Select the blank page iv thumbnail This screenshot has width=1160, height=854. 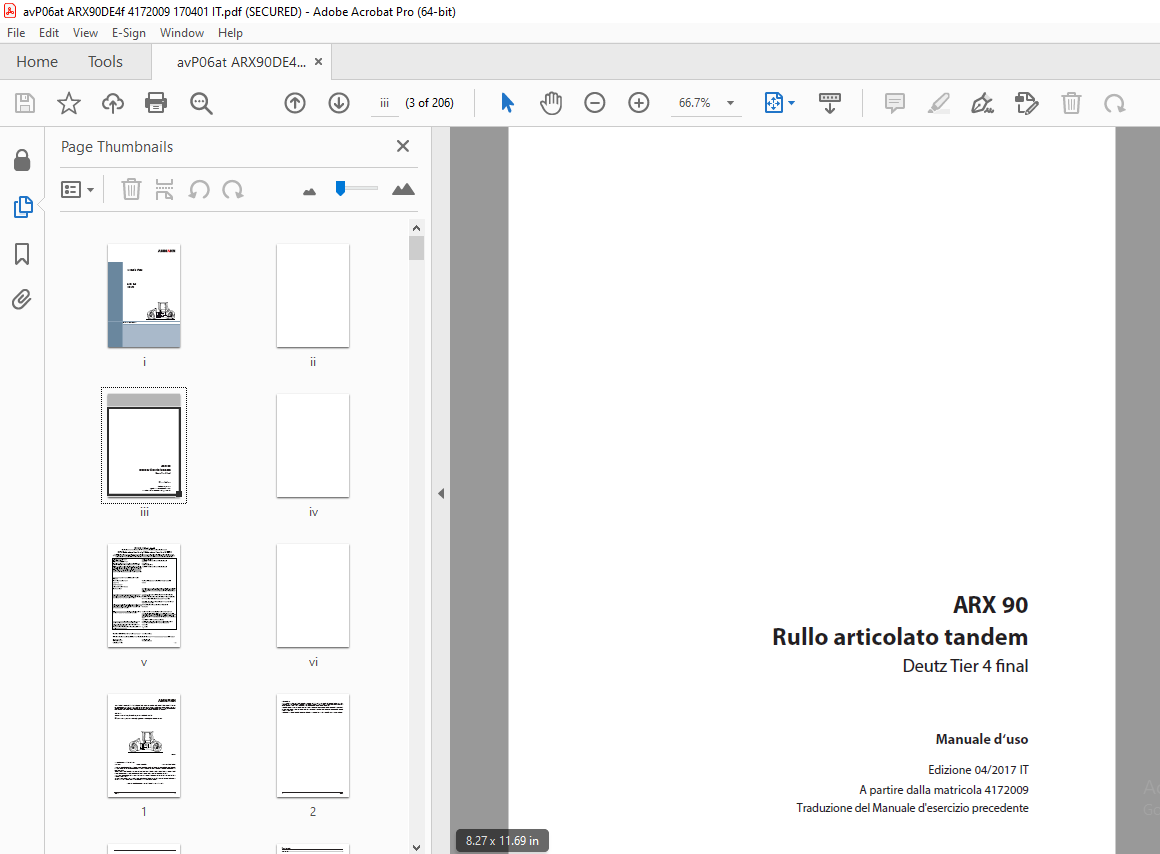tap(313, 446)
